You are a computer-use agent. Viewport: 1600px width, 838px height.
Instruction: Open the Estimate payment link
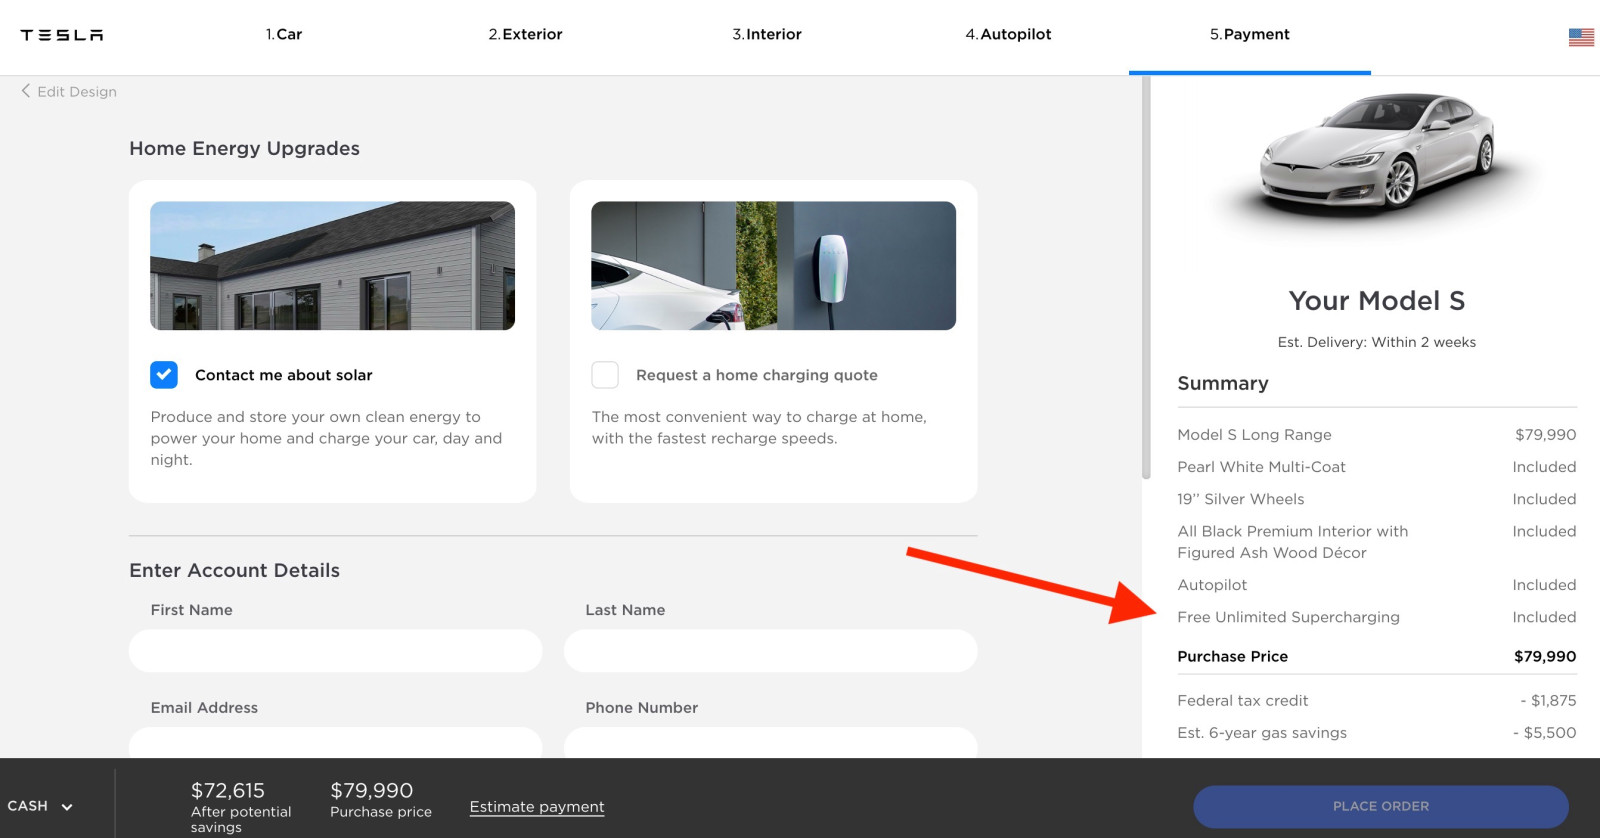click(537, 807)
